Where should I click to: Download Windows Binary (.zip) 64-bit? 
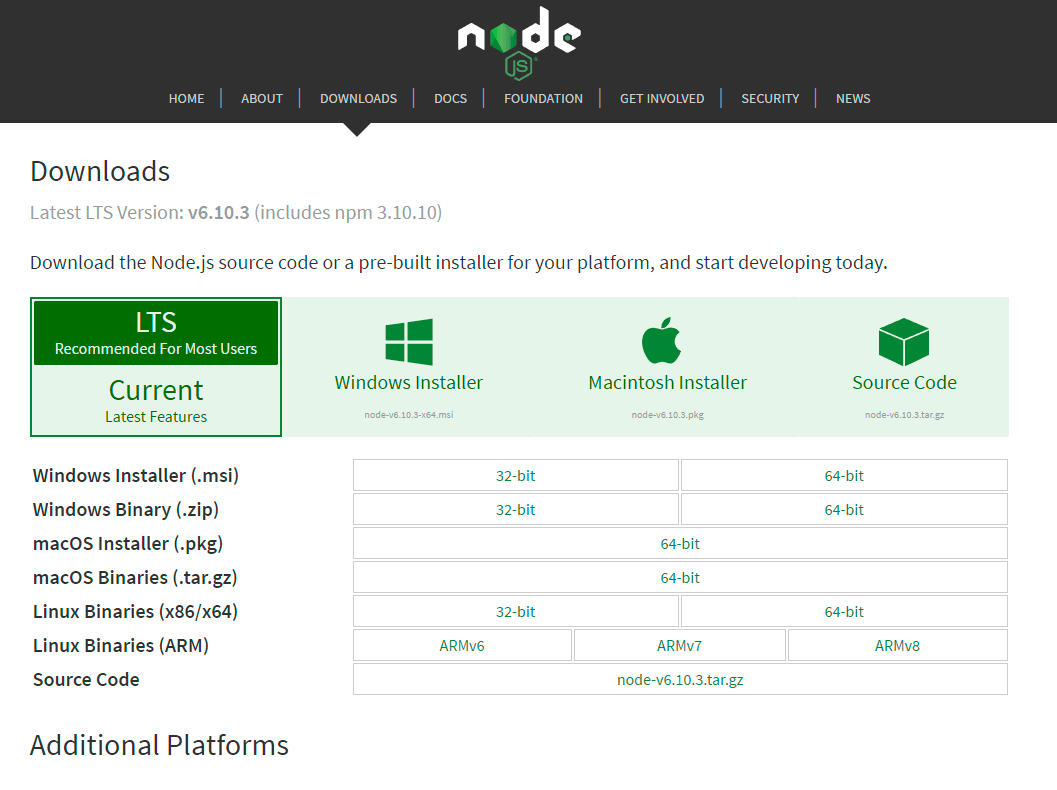tap(844, 510)
